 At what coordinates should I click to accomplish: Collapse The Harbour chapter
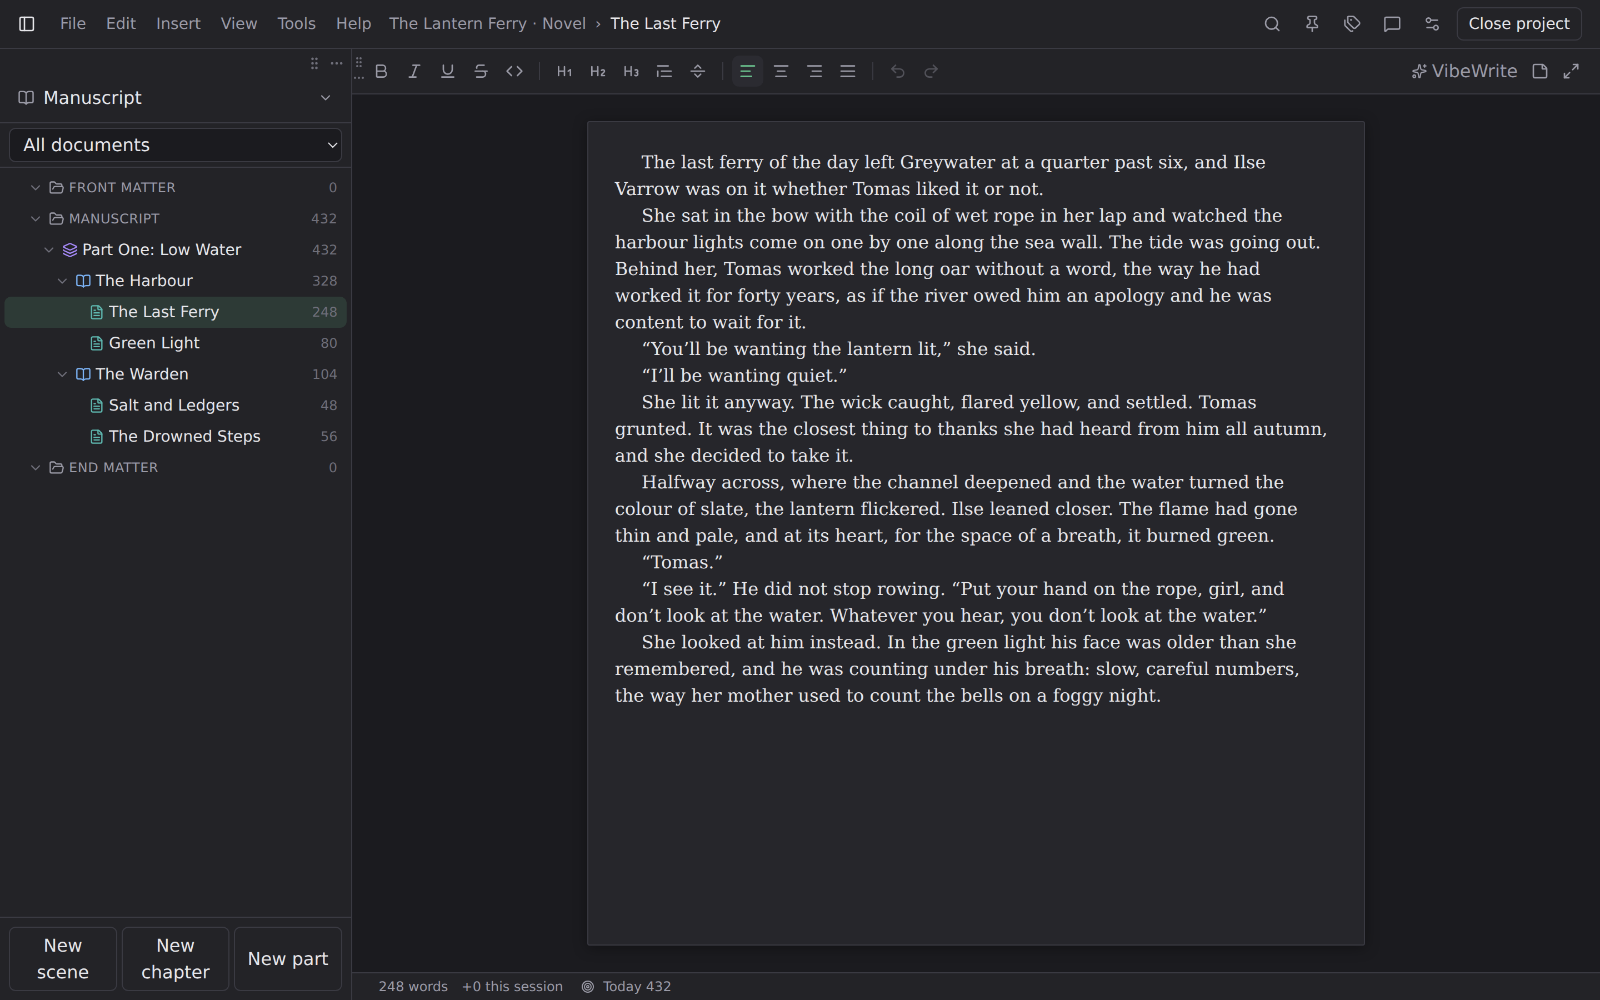[62, 281]
